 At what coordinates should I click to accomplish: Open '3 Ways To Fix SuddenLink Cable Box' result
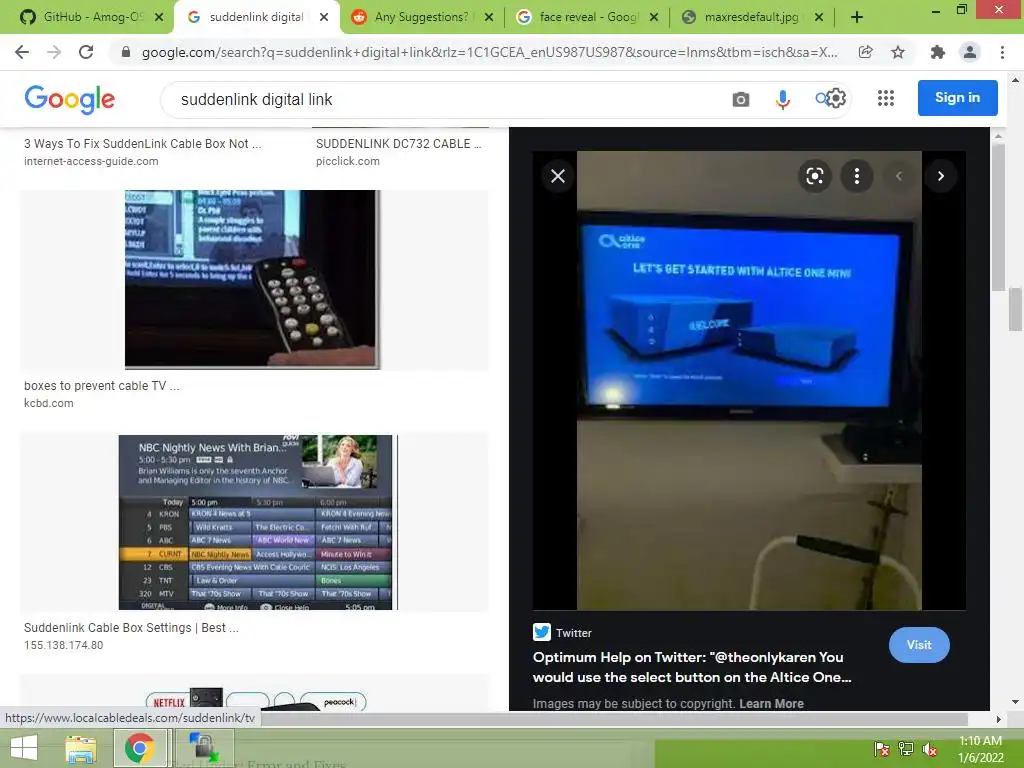point(142,144)
